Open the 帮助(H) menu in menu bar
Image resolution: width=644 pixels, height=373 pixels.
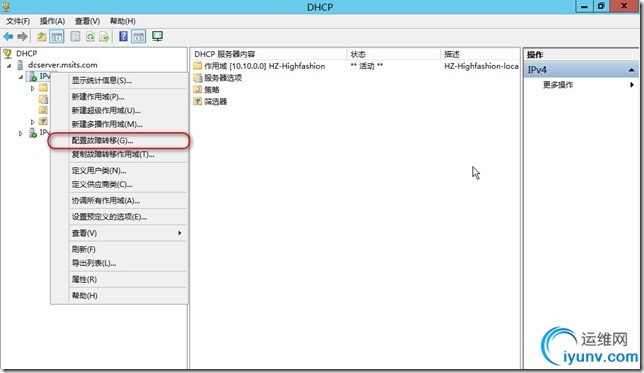pos(123,21)
